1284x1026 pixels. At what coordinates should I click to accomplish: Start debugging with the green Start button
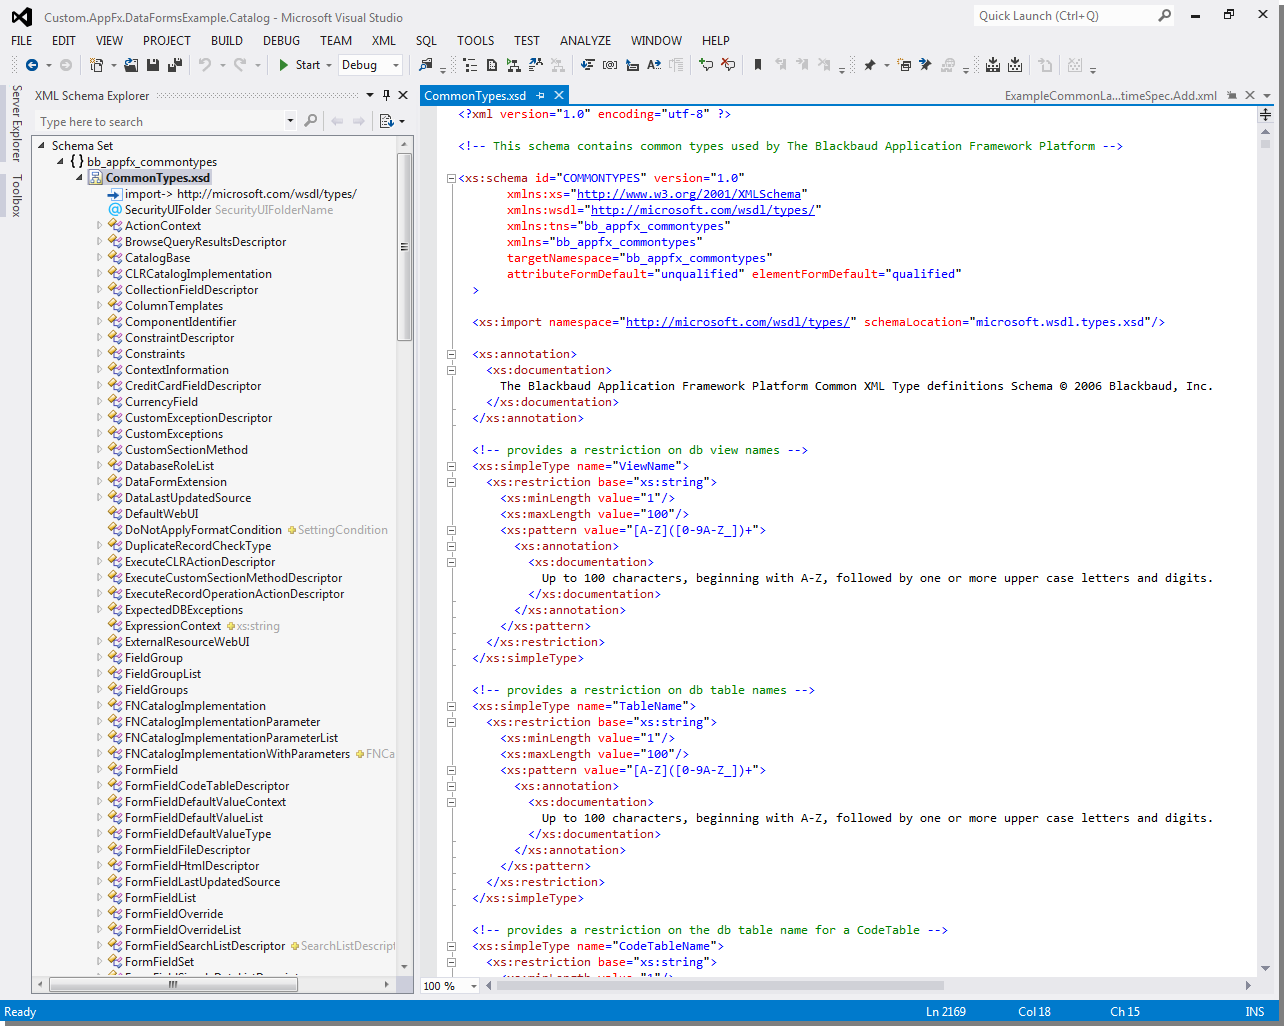(299, 65)
